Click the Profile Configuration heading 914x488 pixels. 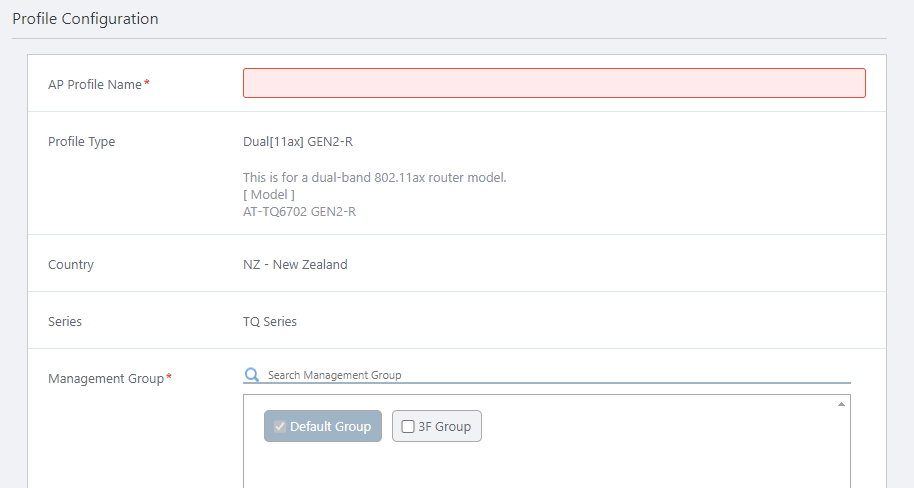point(85,19)
